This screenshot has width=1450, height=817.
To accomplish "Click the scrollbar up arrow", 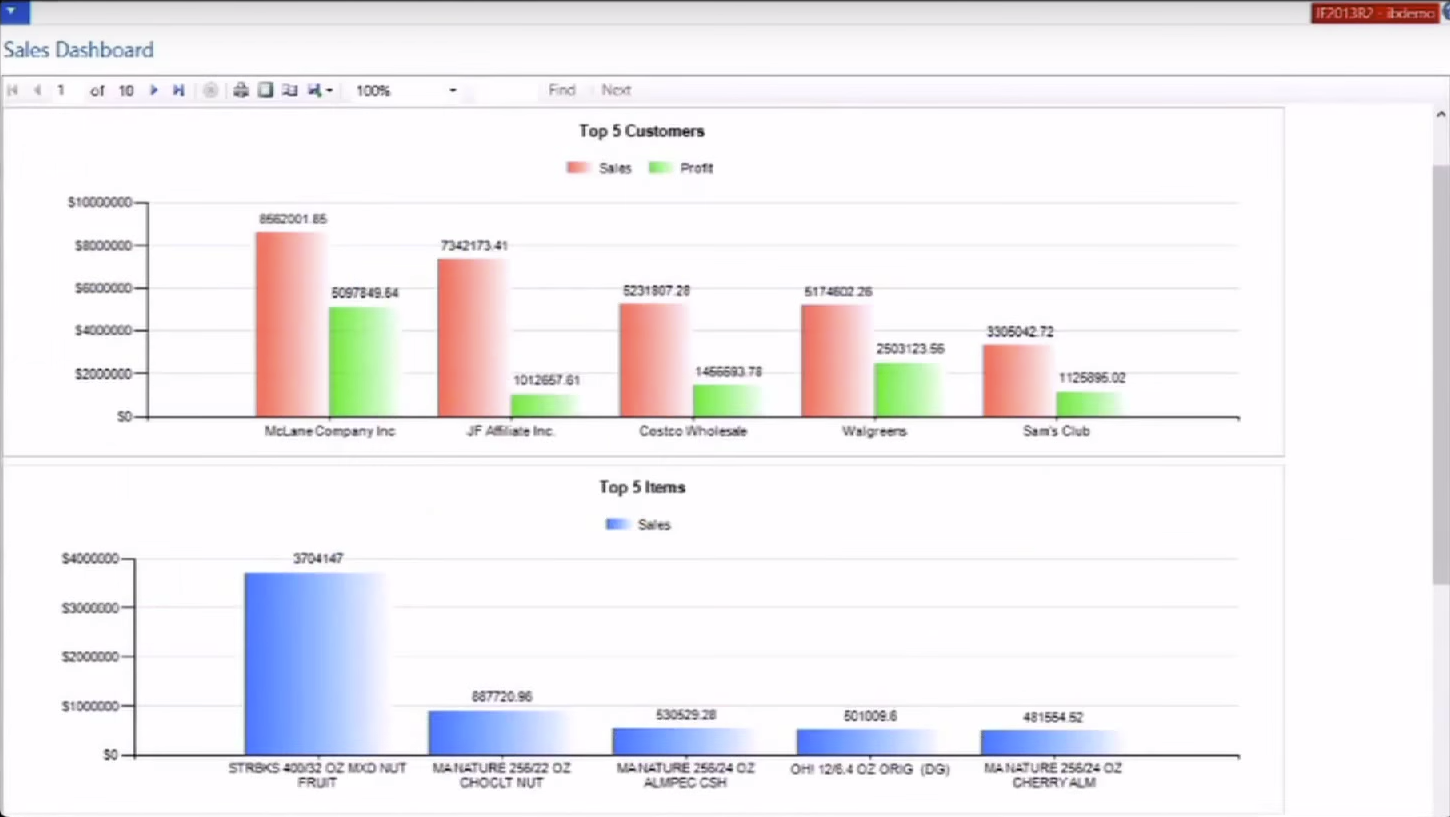I will coord(1441,116).
